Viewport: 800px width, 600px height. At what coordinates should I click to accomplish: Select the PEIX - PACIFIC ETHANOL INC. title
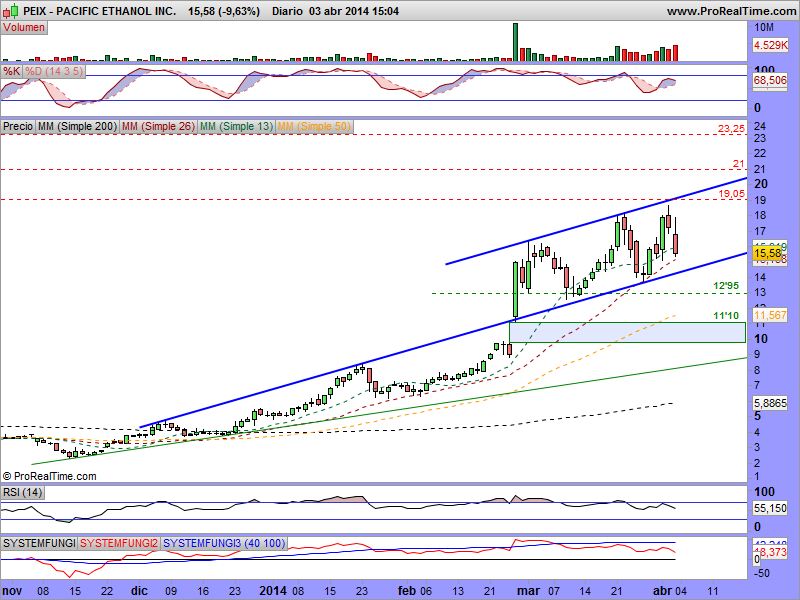click(x=100, y=11)
